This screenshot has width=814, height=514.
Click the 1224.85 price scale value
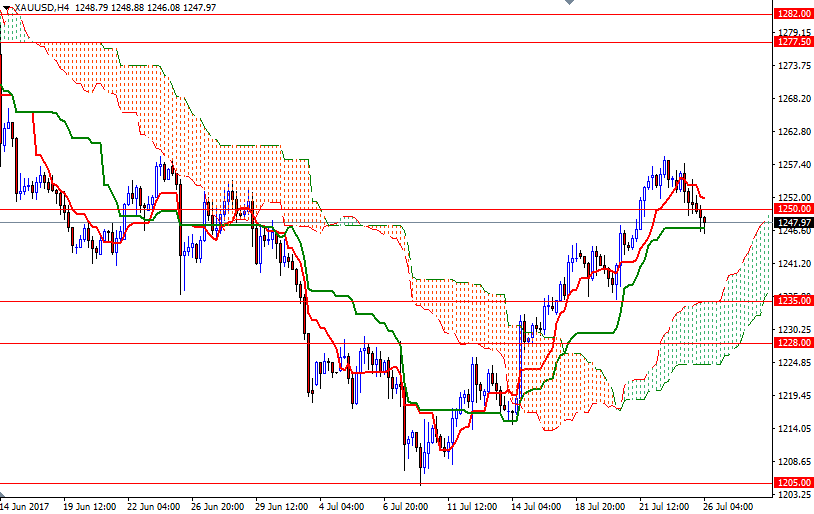794,362
